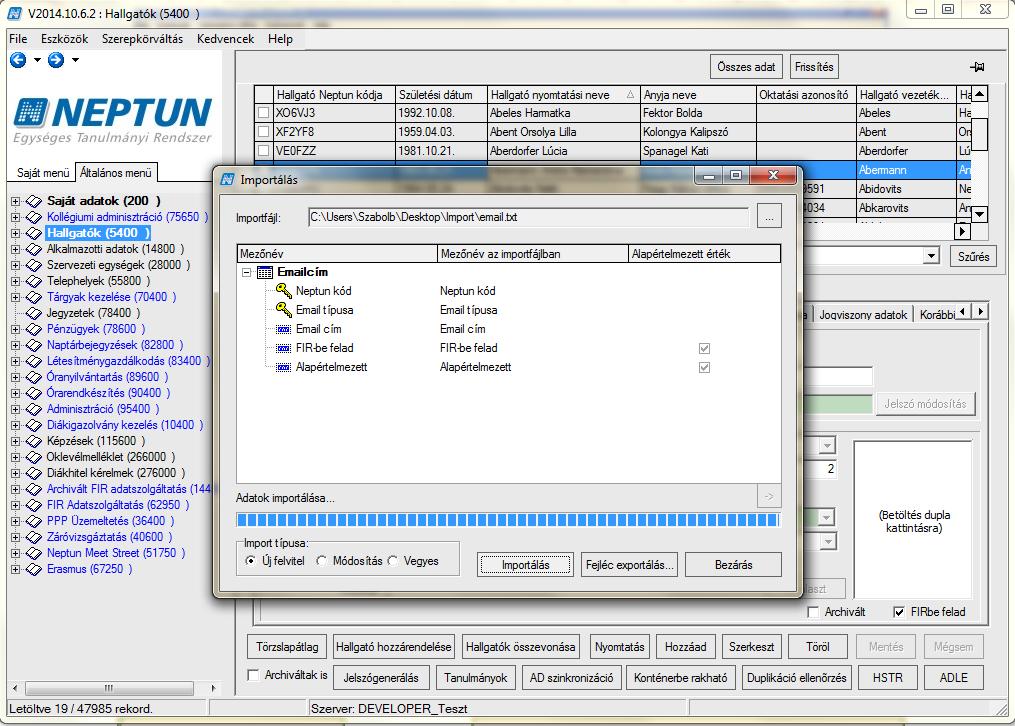The image size is (1015, 726).
Task: Expand the Tárgyak kezelése node
Action: (15, 298)
